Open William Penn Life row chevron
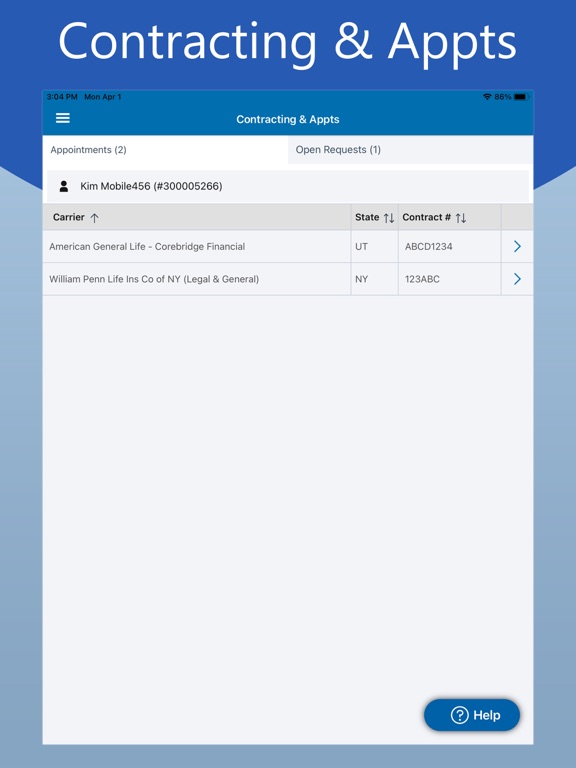 point(517,279)
